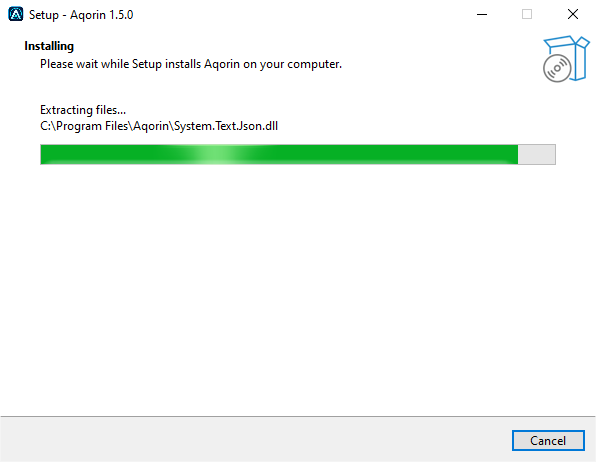Select the bold Installing heading
The height and width of the screenshot is (462, 596).
pyautogui.click(x=49, y=46)
